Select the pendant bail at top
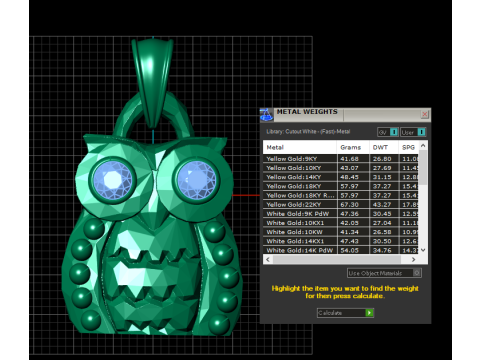The height and width of the screenshot is (360, 480). [153, 83]
